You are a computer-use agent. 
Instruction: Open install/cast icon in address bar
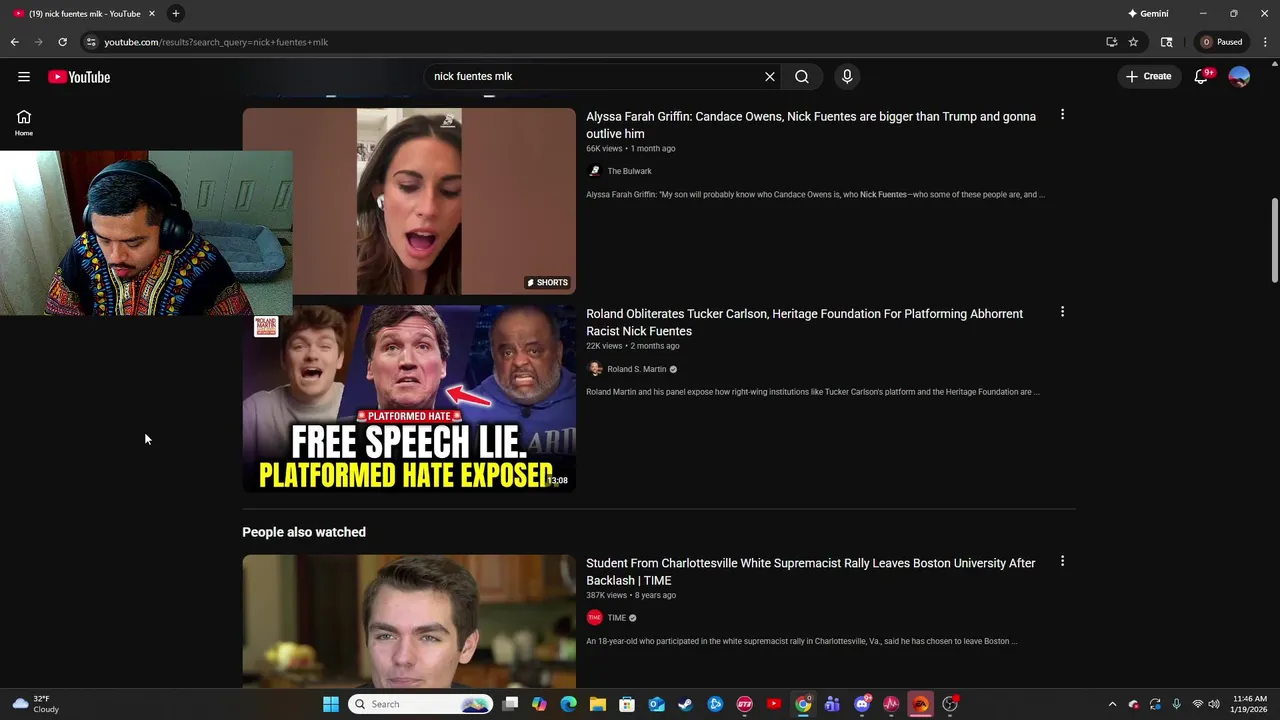1111,42
